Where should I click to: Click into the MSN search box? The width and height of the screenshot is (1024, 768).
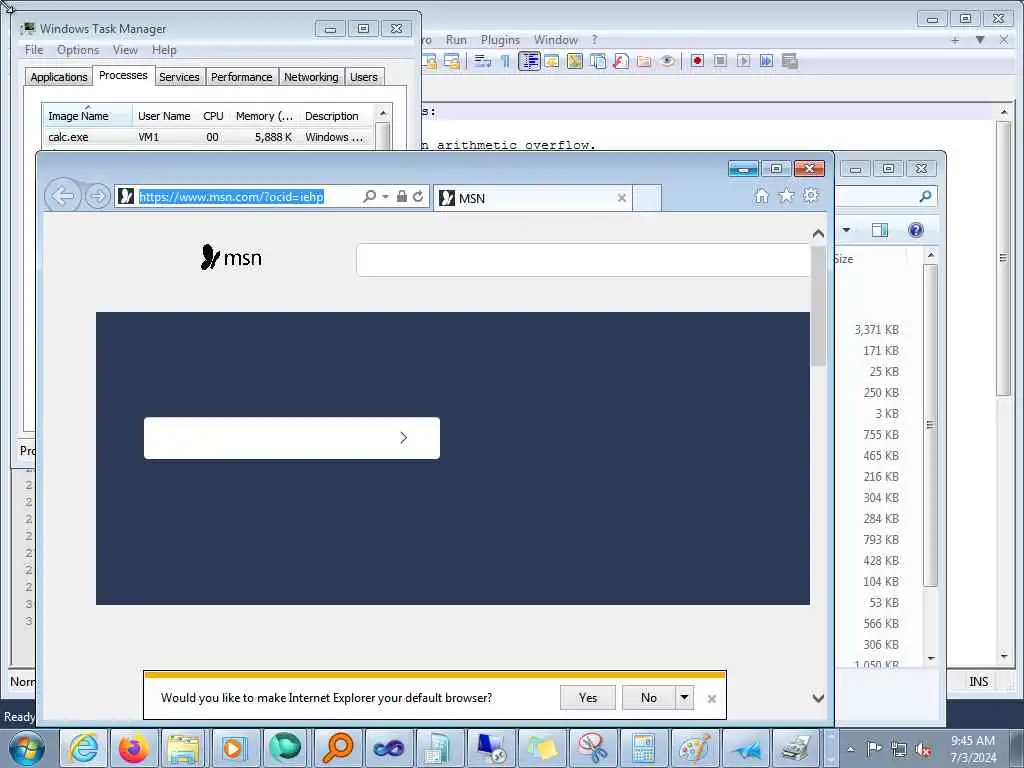(583, 260)
